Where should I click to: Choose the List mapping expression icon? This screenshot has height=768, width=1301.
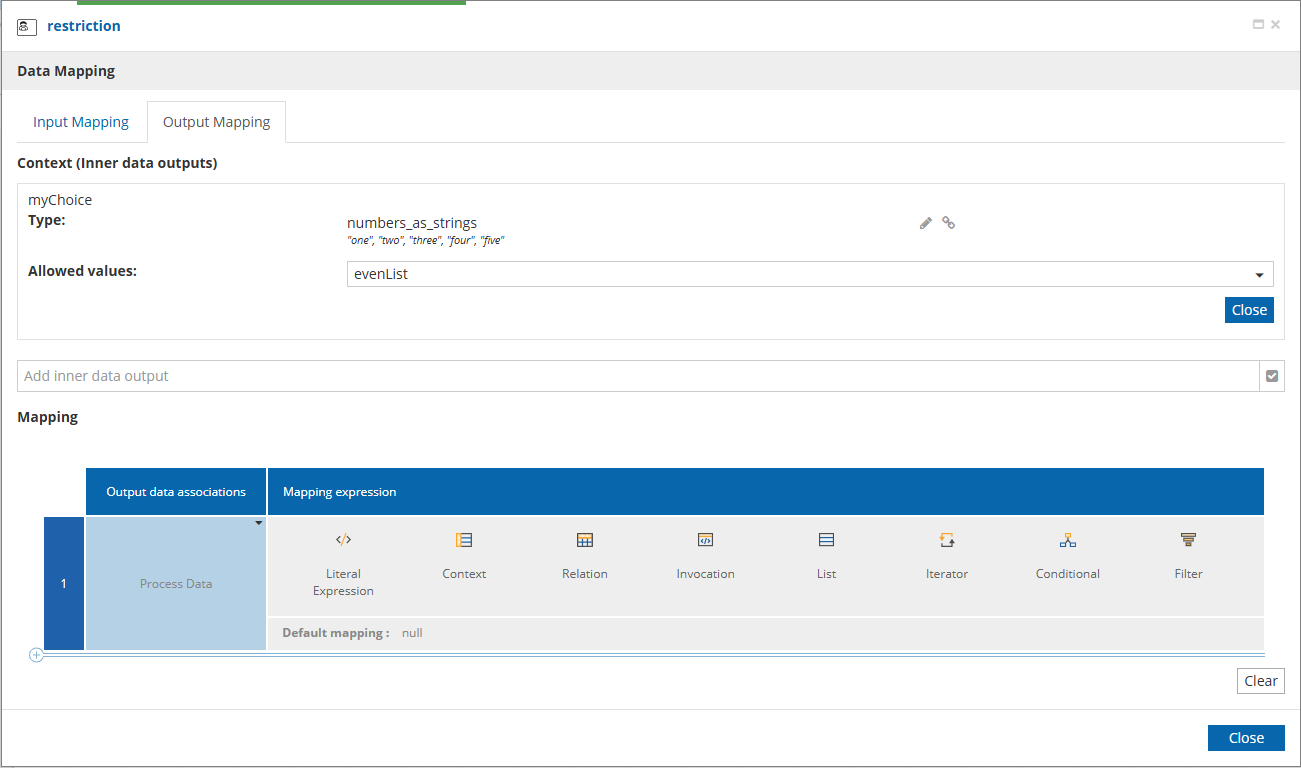[826, 540]
